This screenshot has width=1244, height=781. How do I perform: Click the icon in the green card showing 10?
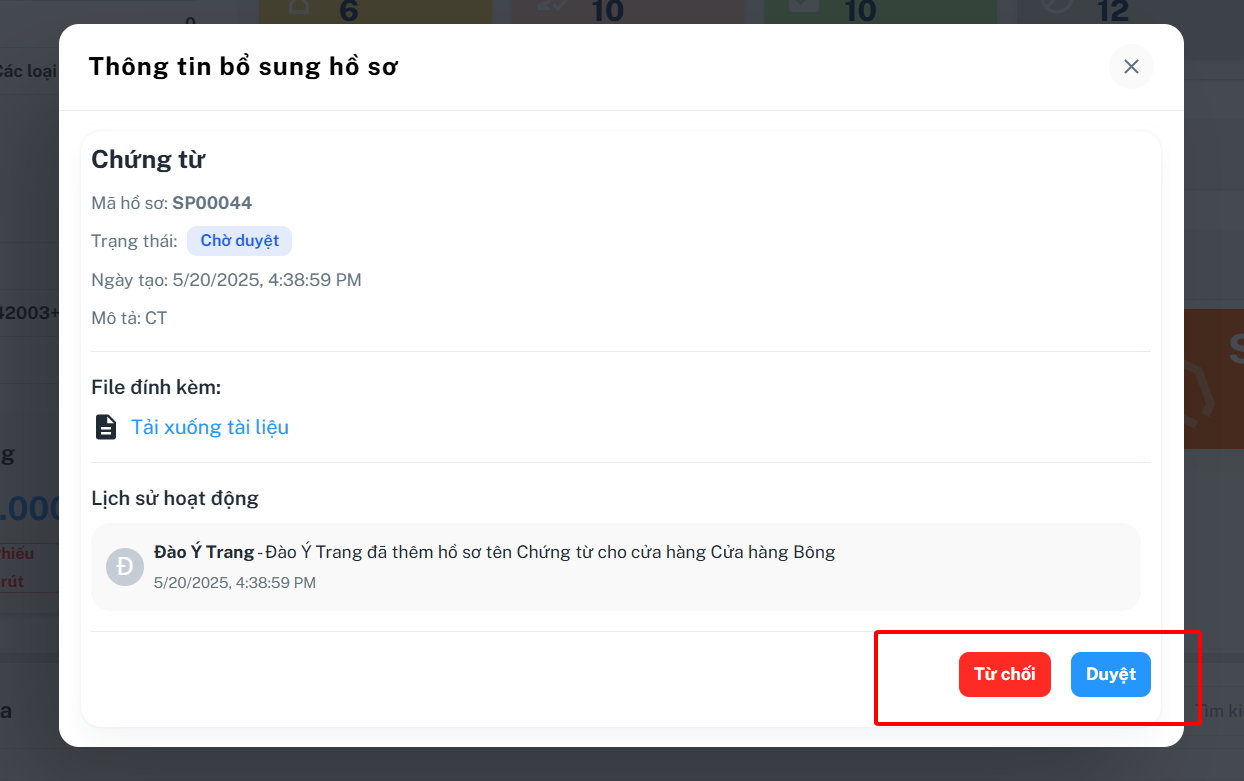click(805, 8)
